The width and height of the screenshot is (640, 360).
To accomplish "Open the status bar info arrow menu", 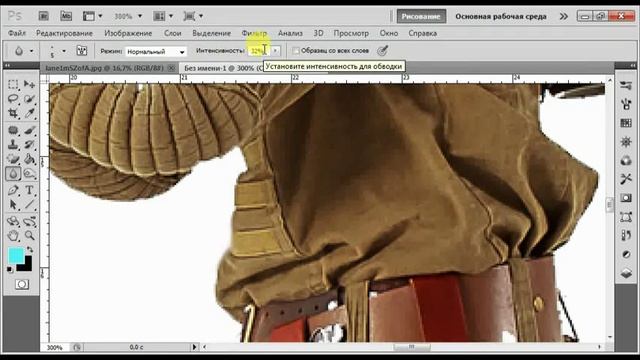I will (194, 347).
